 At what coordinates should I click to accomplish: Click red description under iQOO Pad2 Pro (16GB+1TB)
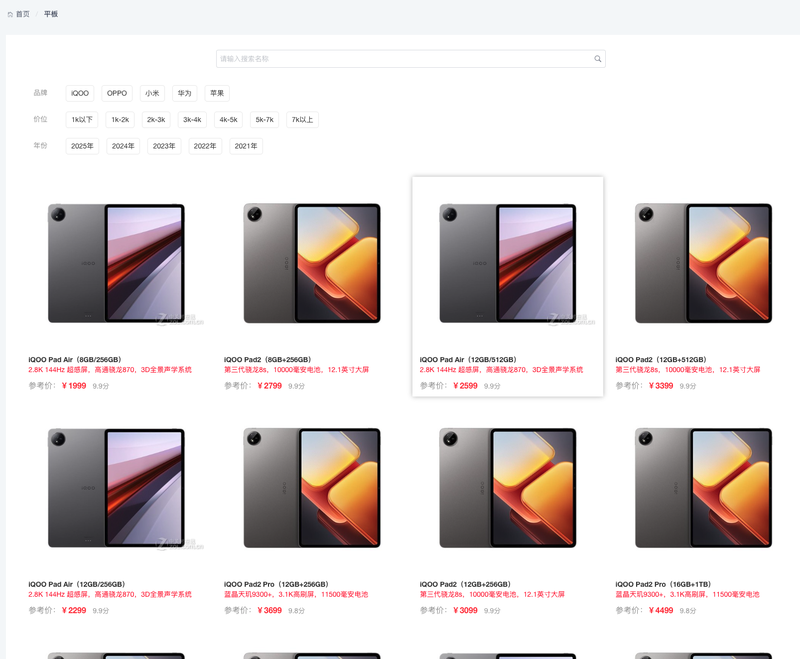click(687, 594)
